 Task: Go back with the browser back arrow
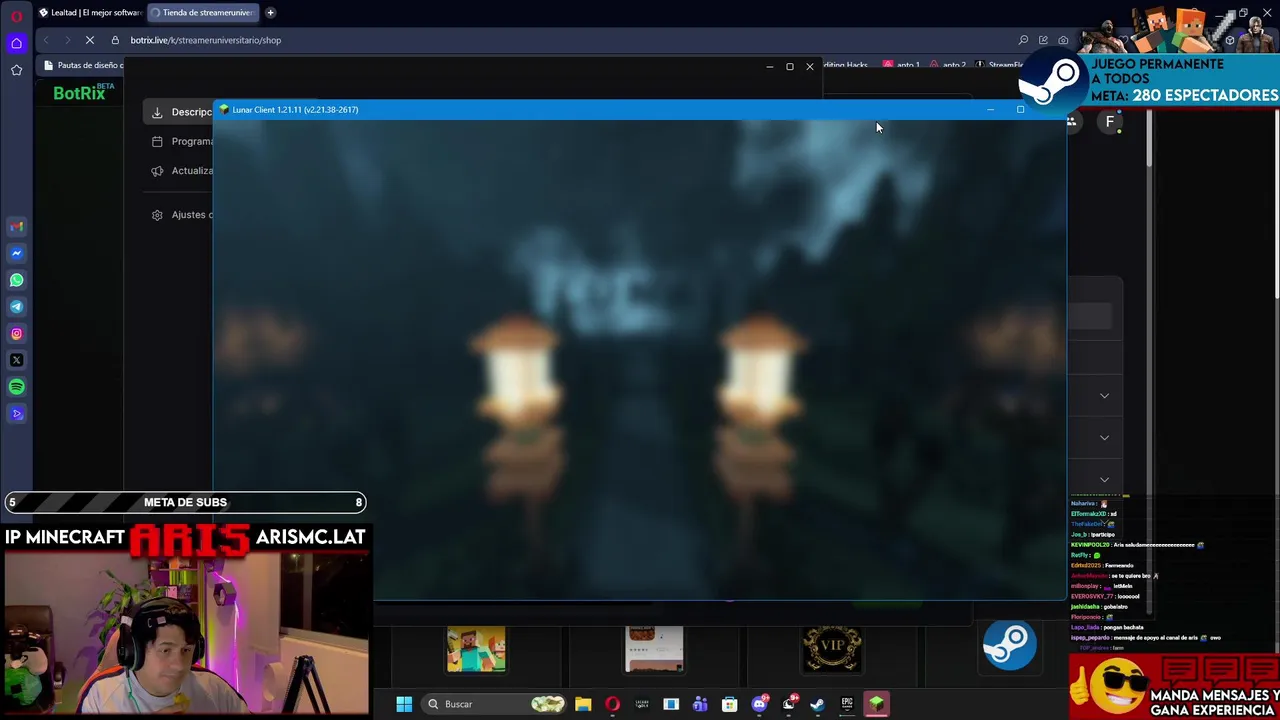(45, 40)
